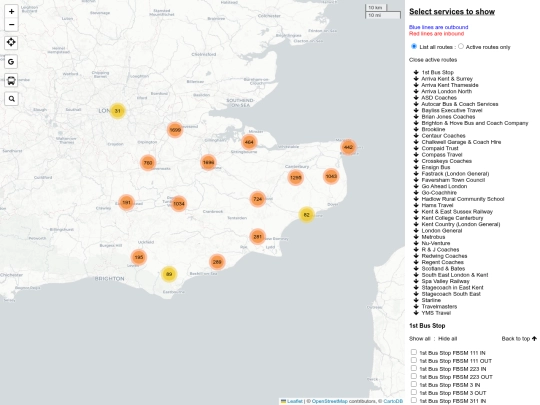This screenshot has width=540, height=405.
Task: Open the Leaflet attribution link
Action: [294, 401]
